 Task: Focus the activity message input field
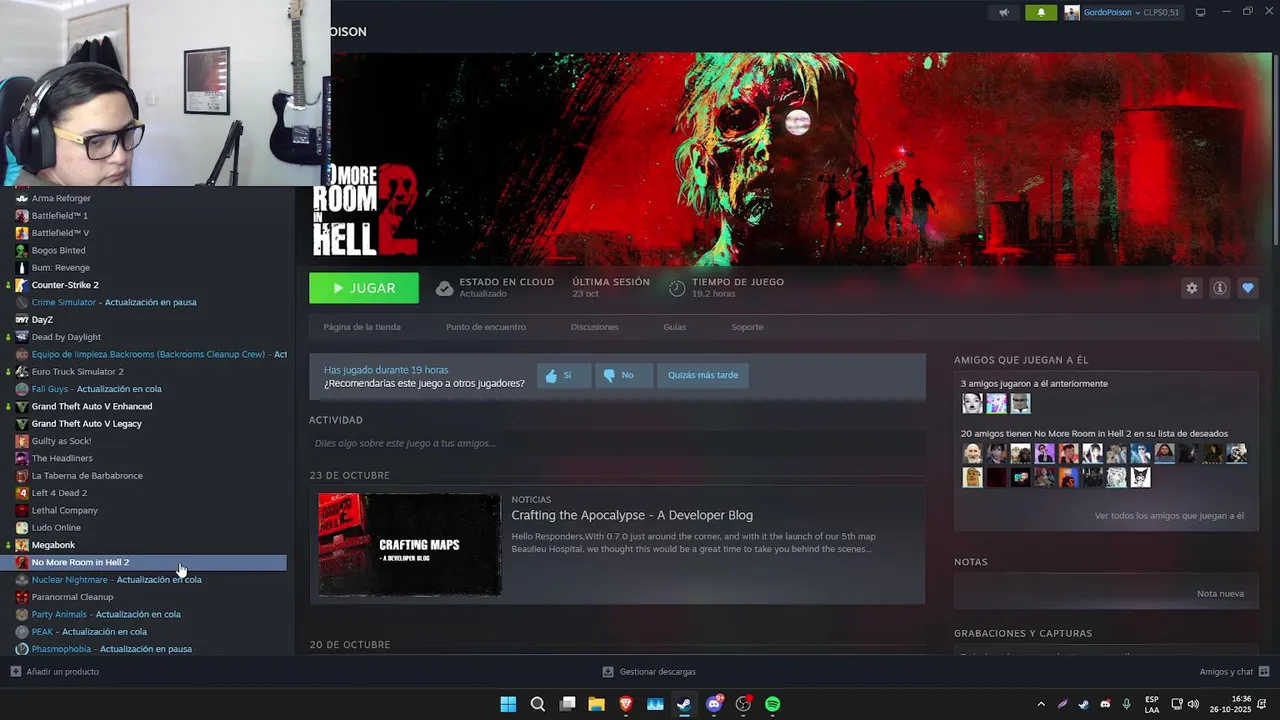[616, 443]
